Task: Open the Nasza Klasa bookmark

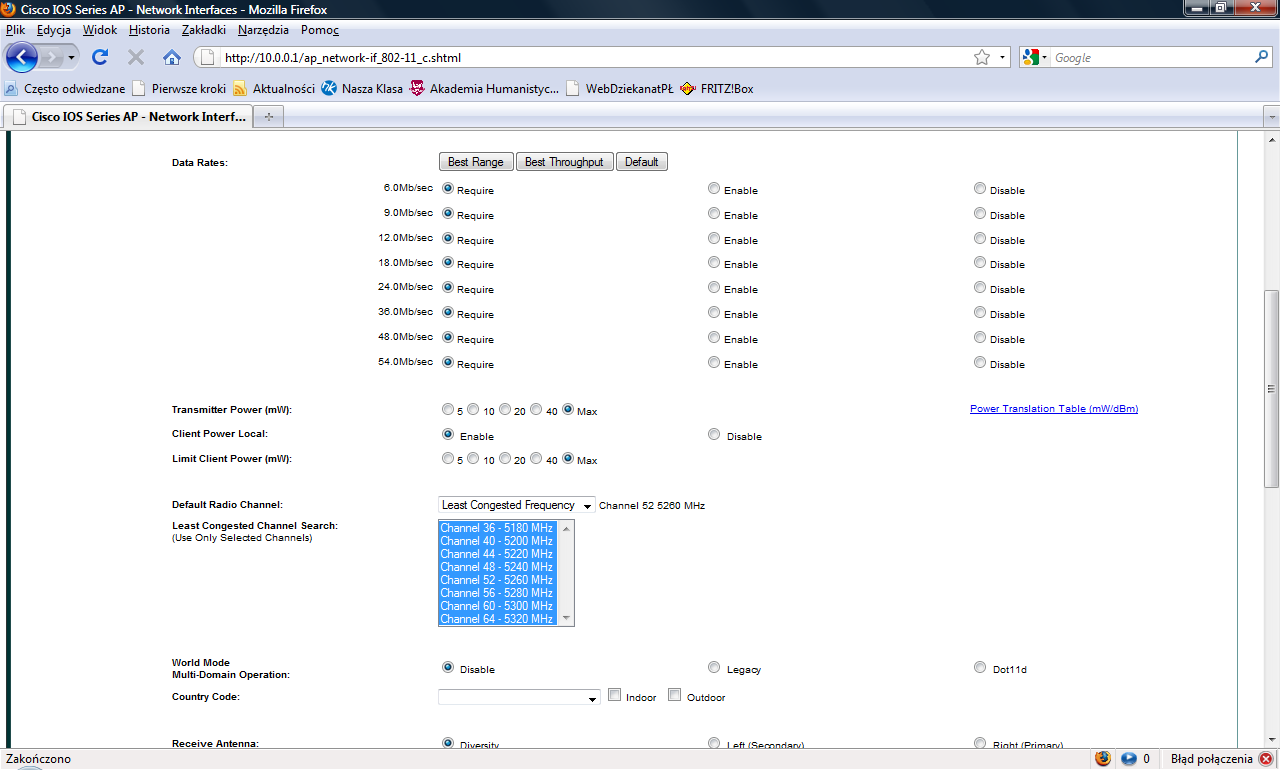Action: point(362,88)
